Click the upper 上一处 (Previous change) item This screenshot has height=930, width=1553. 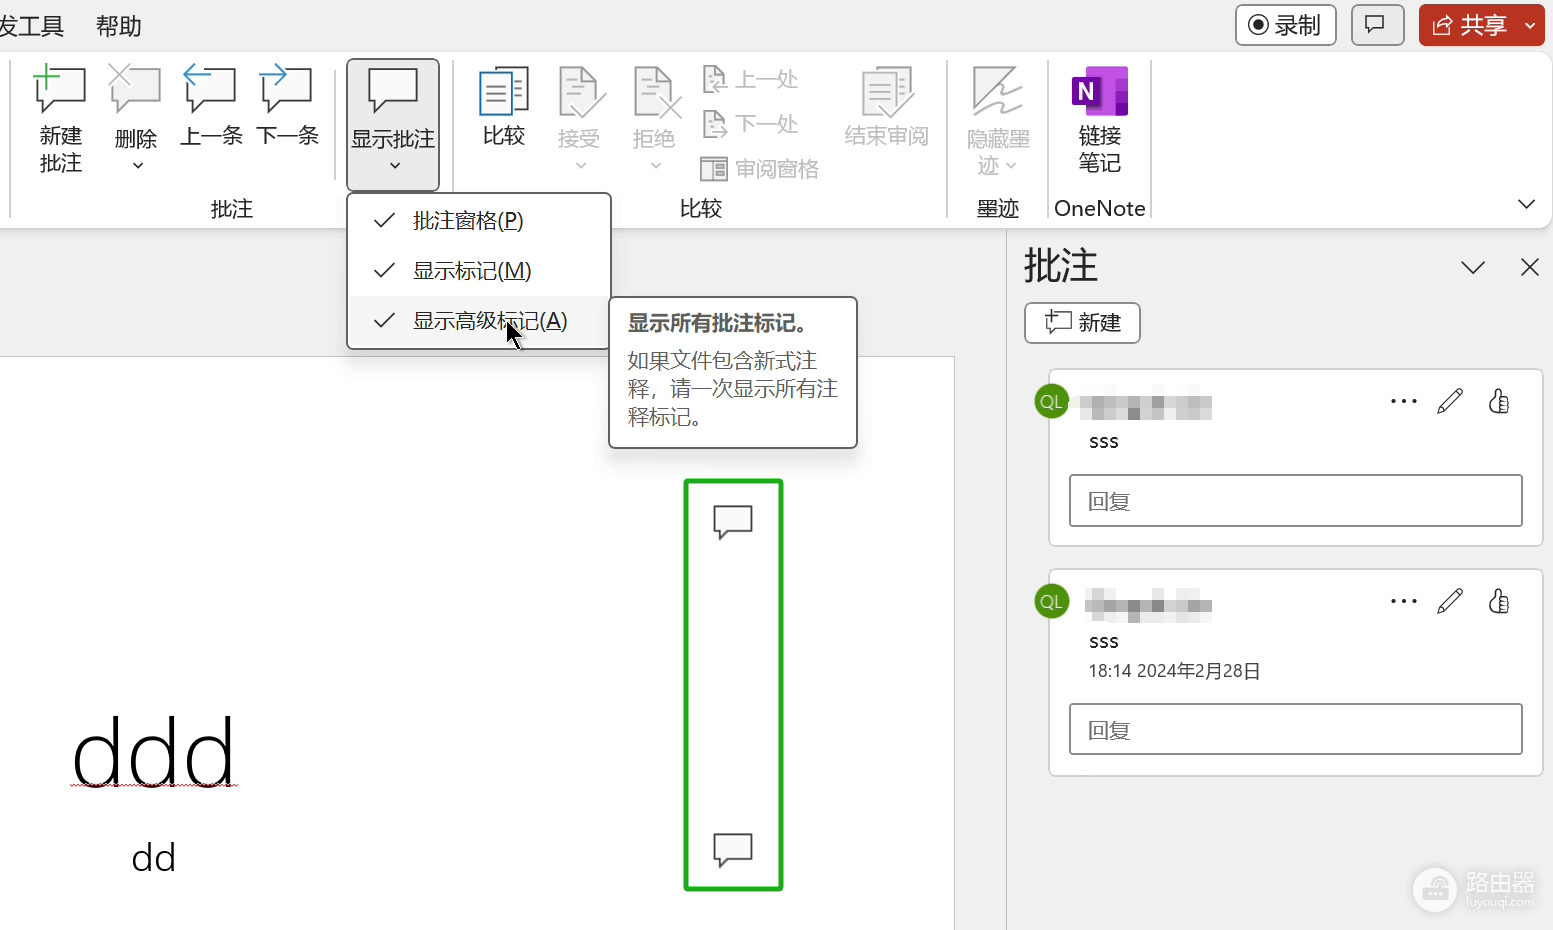click(x=750, y=79)
